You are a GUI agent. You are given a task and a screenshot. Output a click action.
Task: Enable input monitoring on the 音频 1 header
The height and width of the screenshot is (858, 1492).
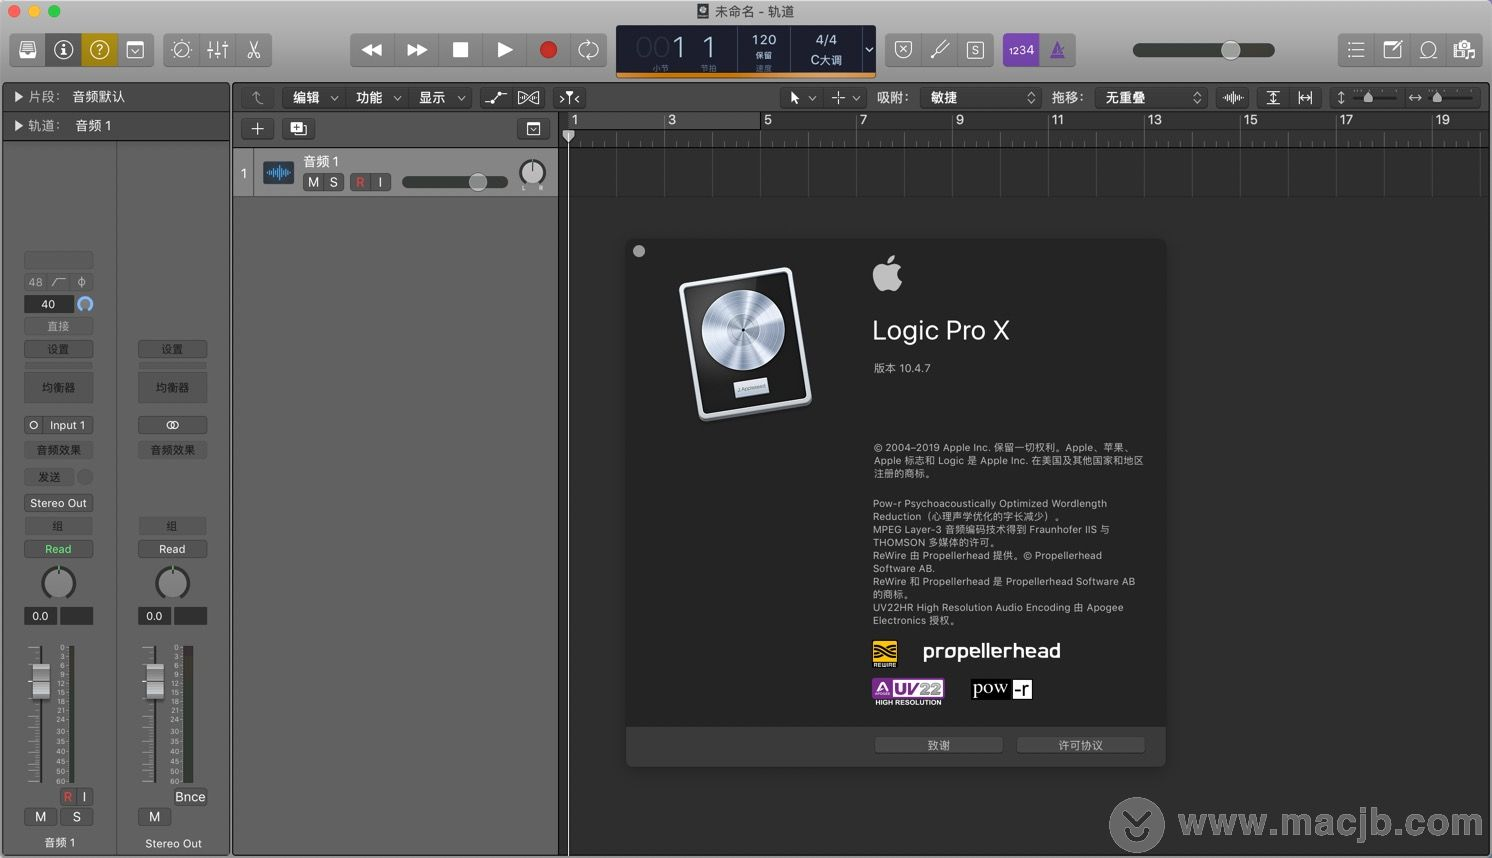pos(381,182)
